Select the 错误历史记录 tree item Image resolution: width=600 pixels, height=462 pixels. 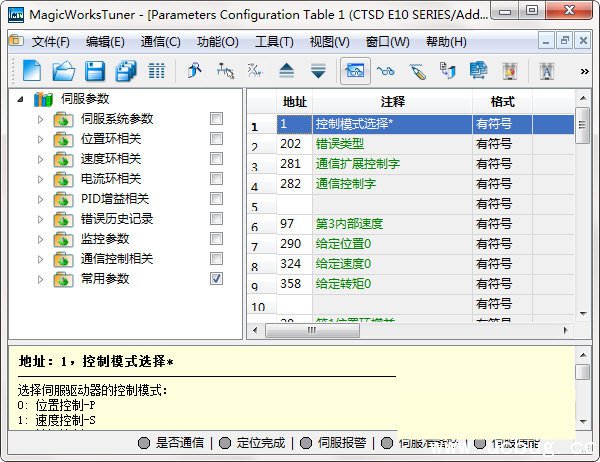117,219
